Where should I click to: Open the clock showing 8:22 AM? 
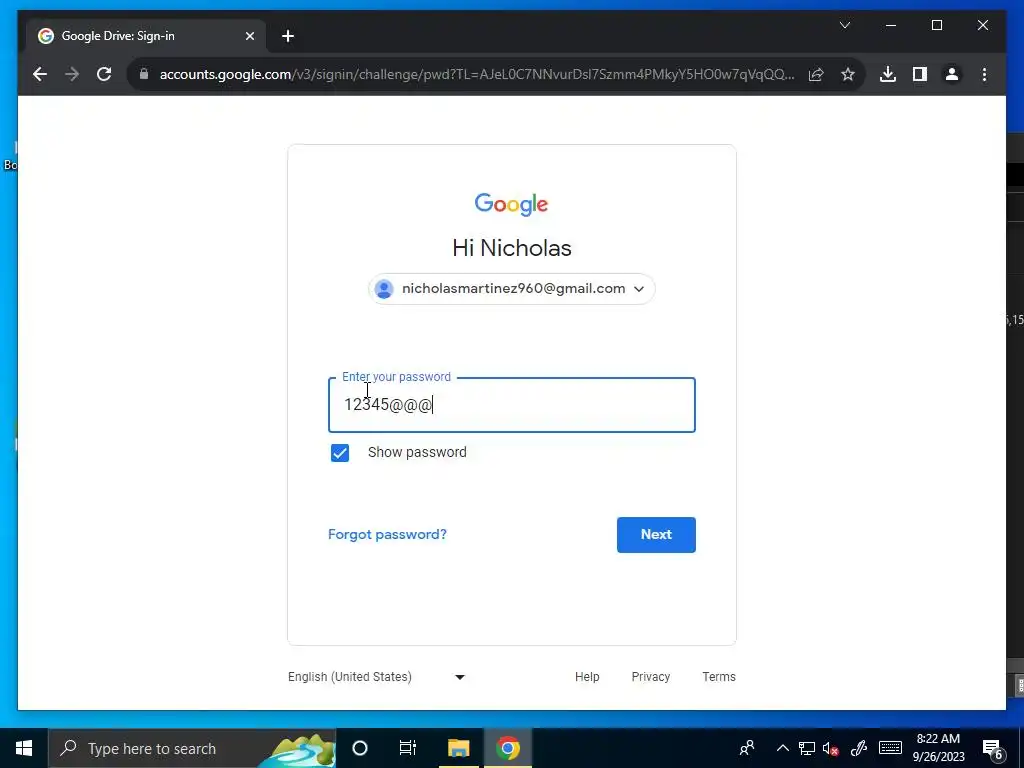(938, 748)
